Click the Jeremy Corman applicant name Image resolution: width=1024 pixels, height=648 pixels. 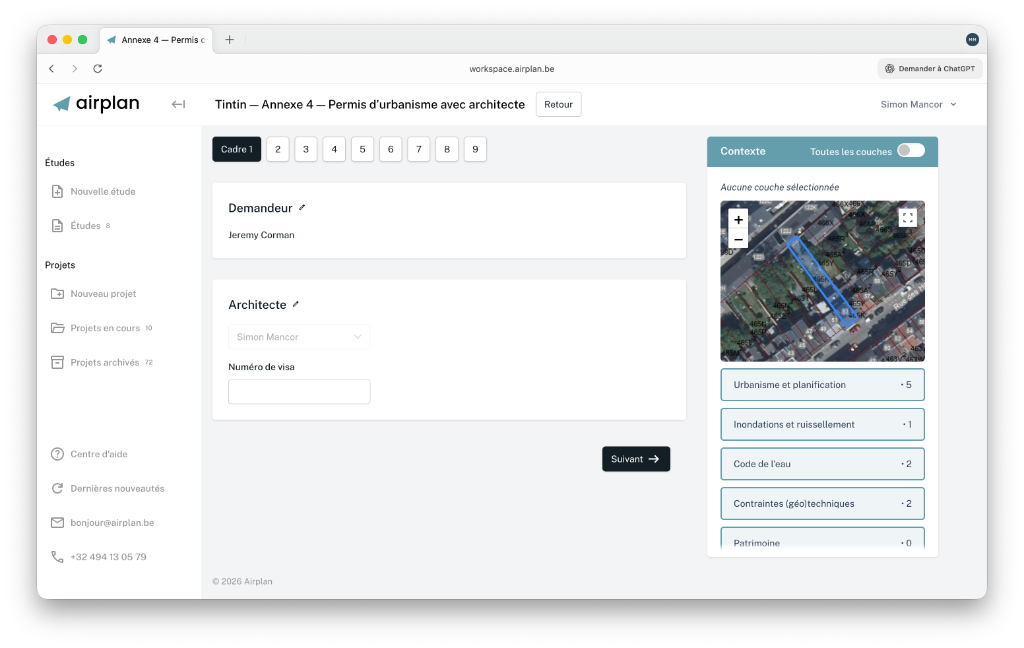click(x=261, y=235)
